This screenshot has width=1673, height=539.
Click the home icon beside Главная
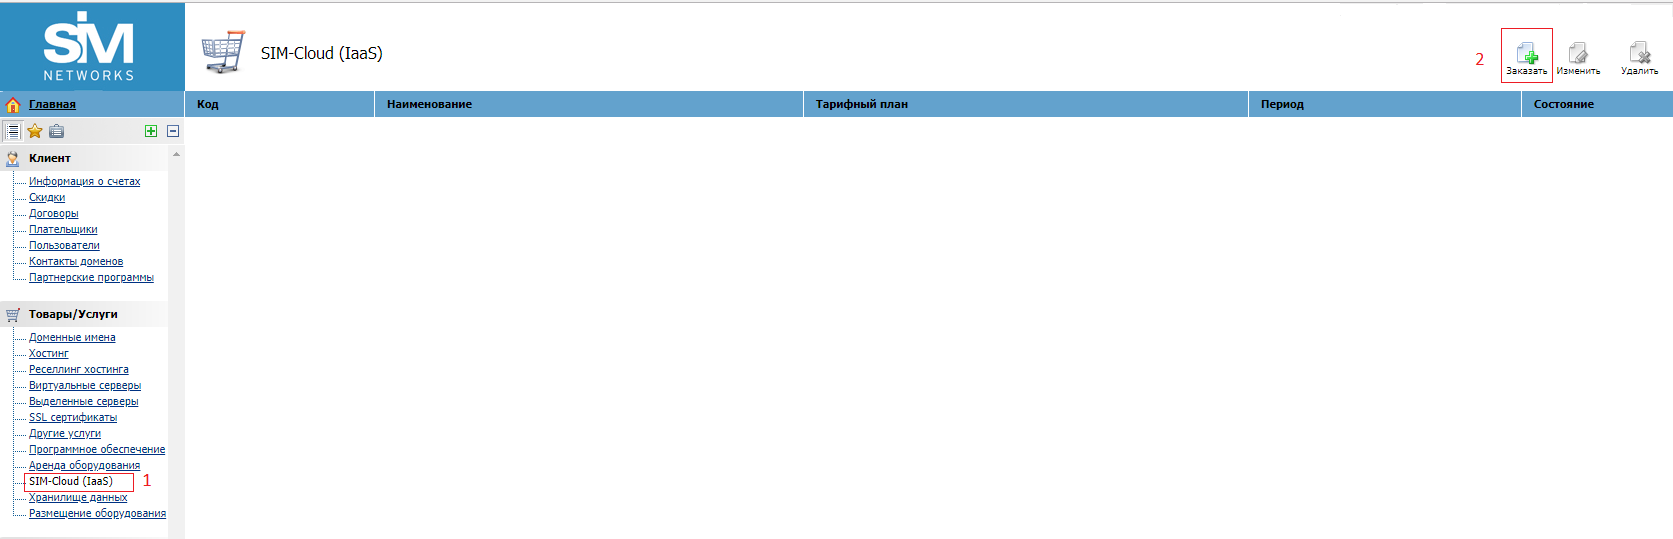coord(13,105)
